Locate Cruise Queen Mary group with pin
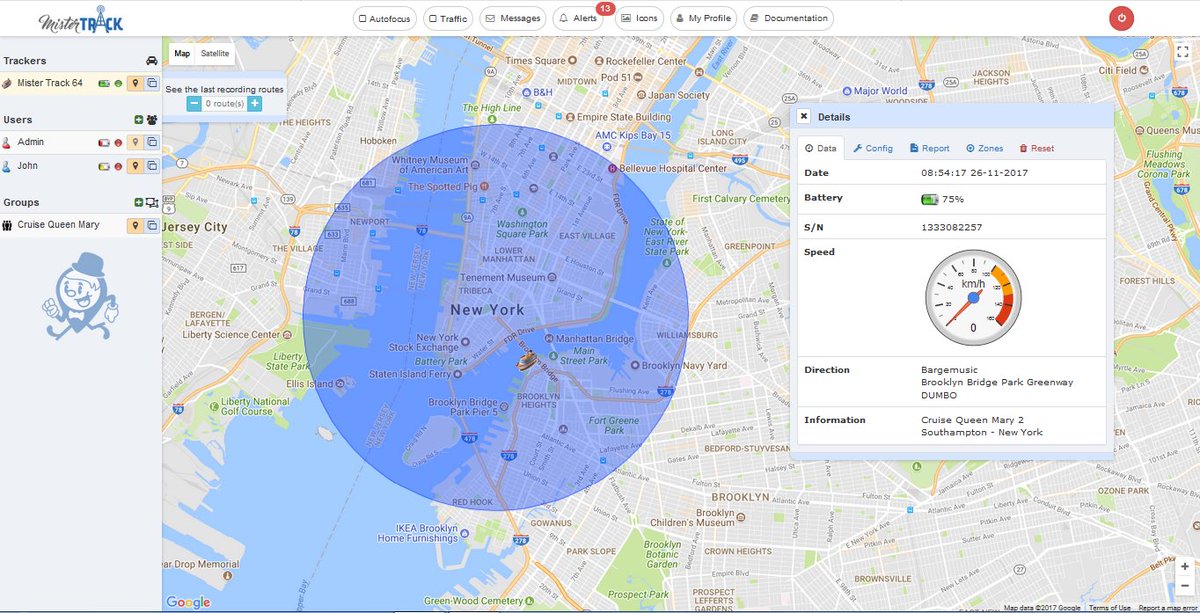This screenshot has height=613, width=1200. 135,225
